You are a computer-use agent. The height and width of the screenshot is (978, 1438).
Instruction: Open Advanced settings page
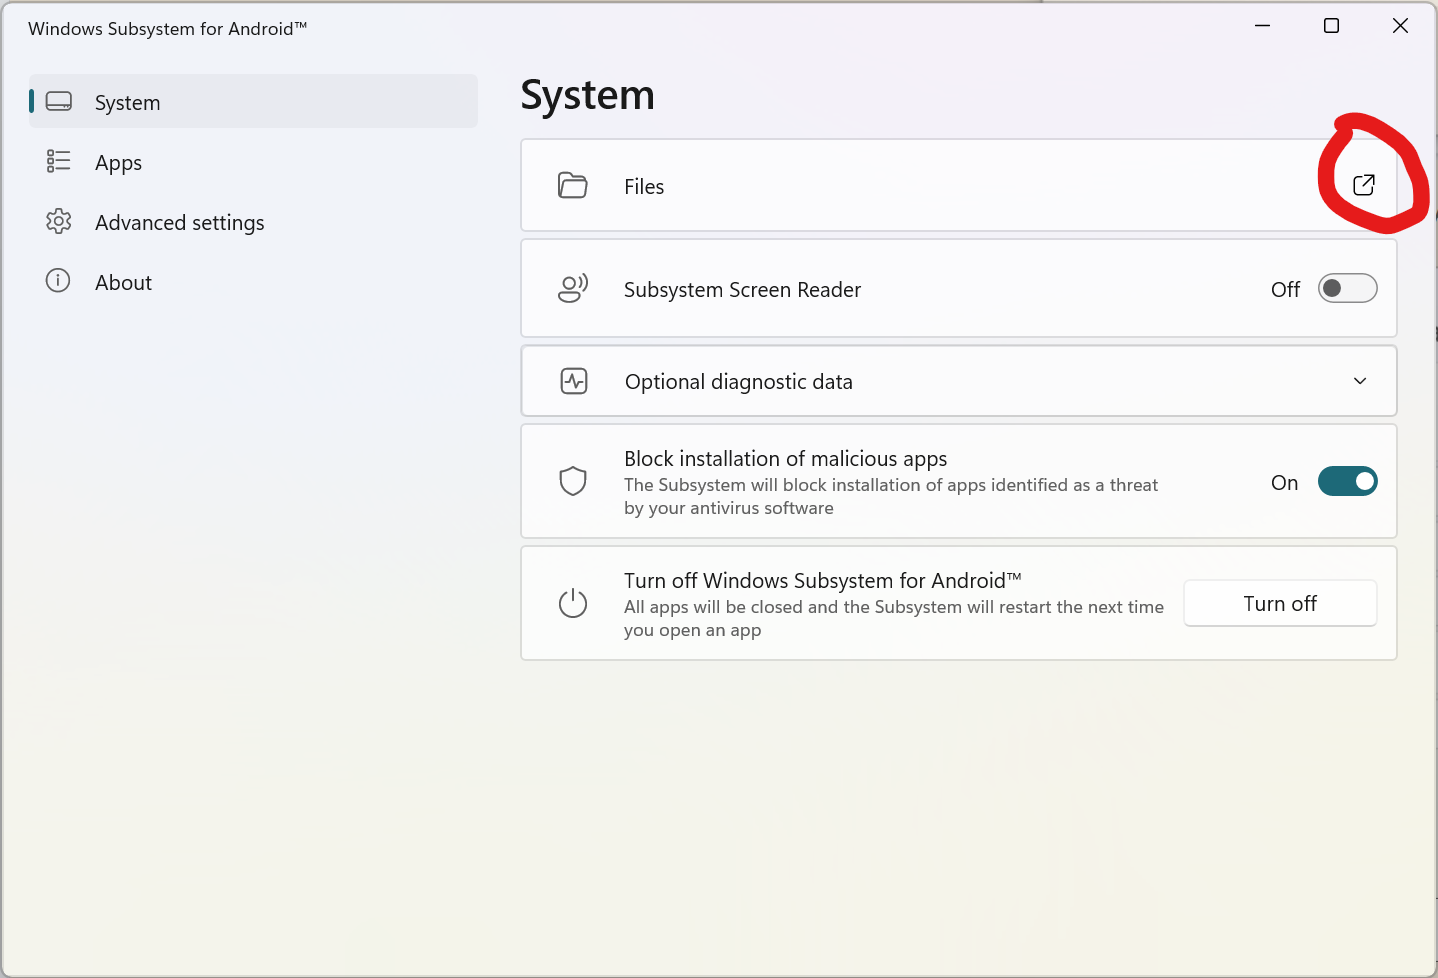(x=253, y=222)
